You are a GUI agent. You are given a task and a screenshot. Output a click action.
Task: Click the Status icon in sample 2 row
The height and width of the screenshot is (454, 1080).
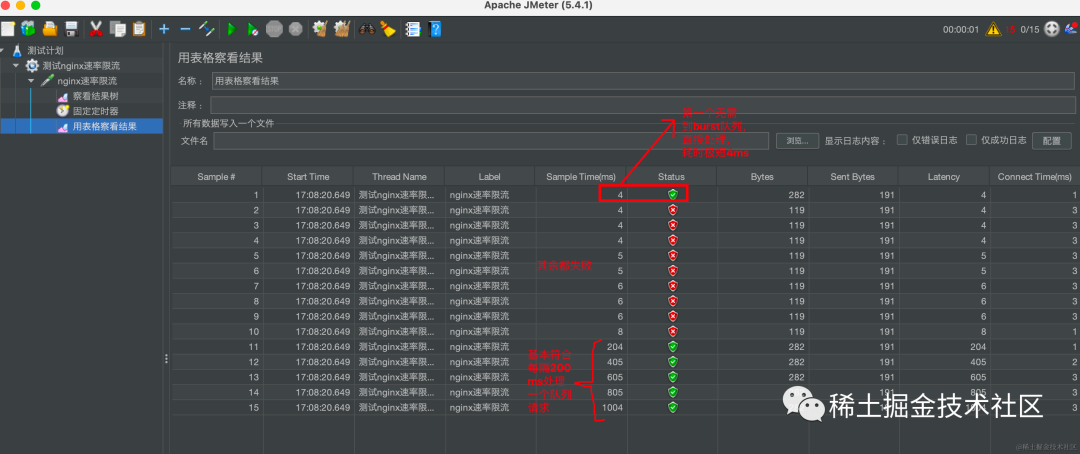[x=673, y=209]
